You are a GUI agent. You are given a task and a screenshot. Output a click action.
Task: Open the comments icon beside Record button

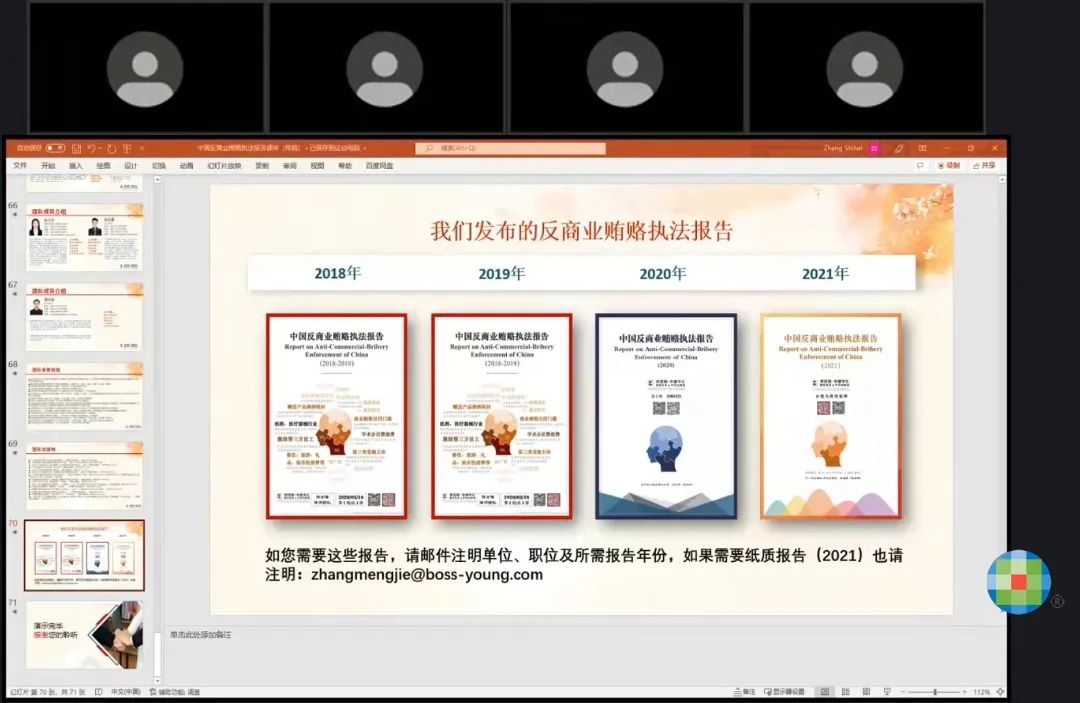point(920,165)
